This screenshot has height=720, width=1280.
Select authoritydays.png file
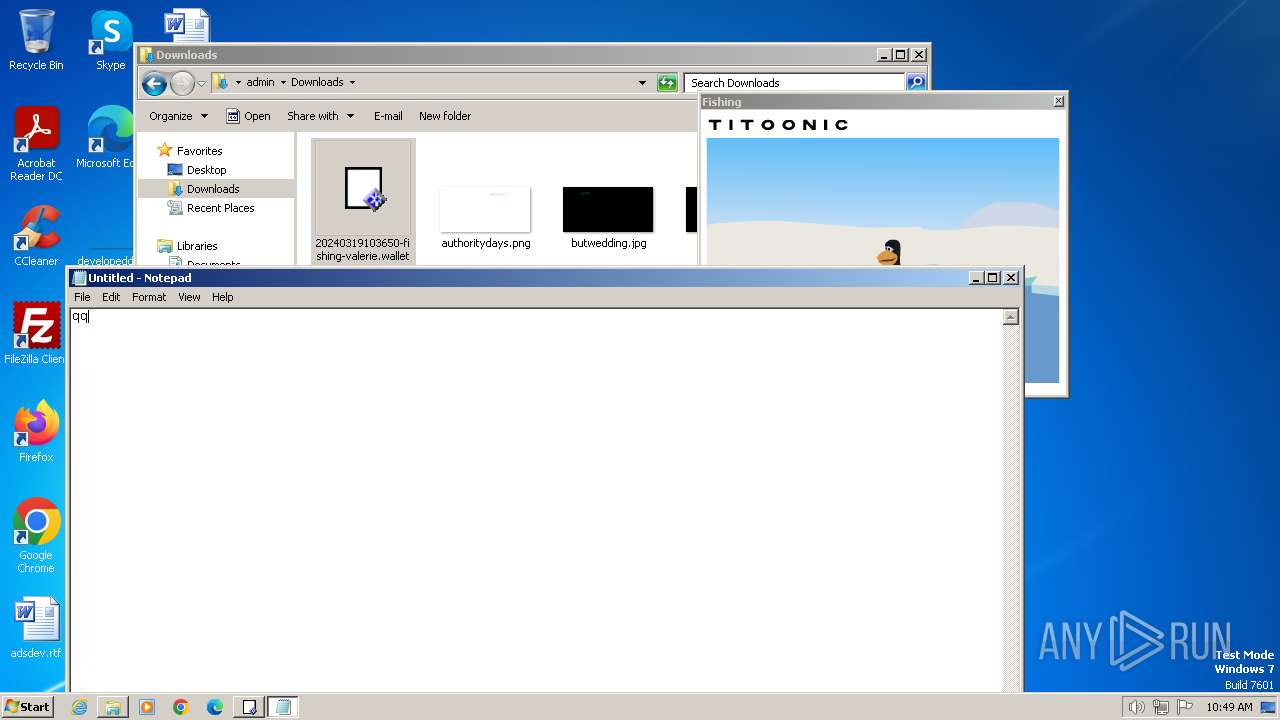(485, 217)
